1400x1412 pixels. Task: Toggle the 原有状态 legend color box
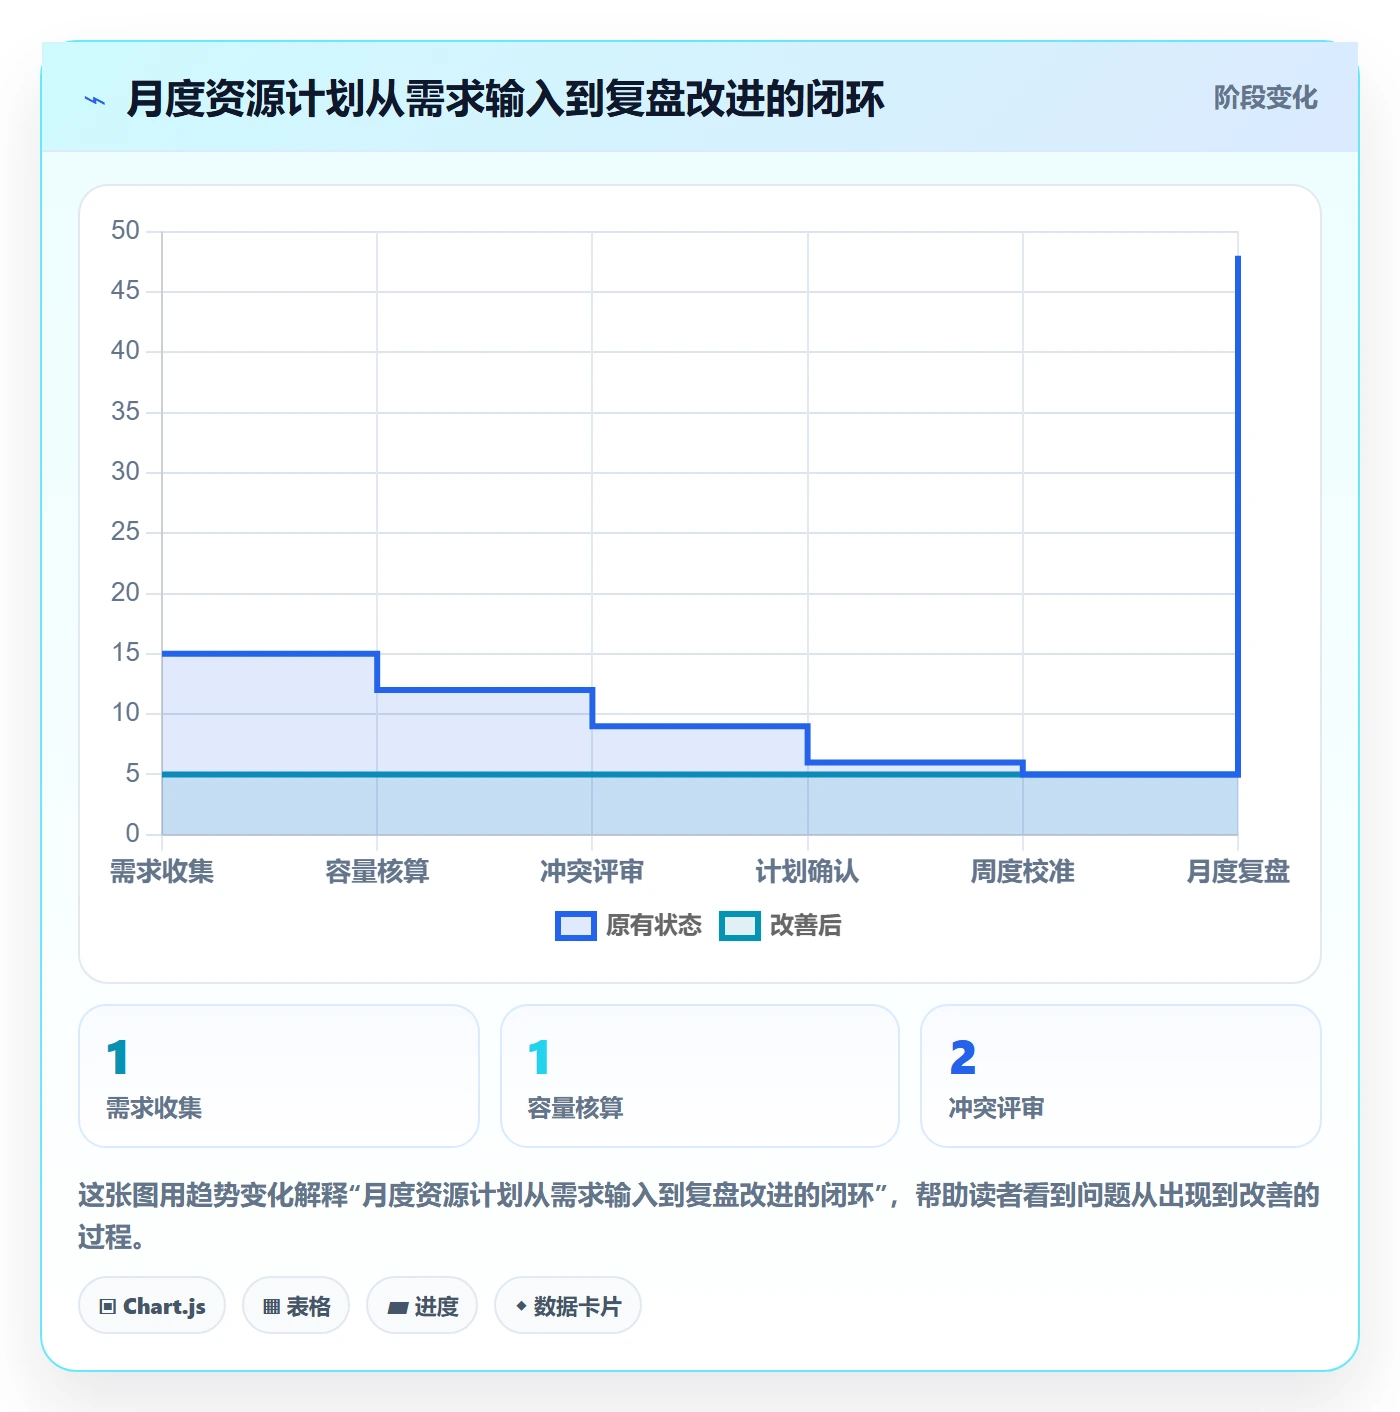pos(575,926)
